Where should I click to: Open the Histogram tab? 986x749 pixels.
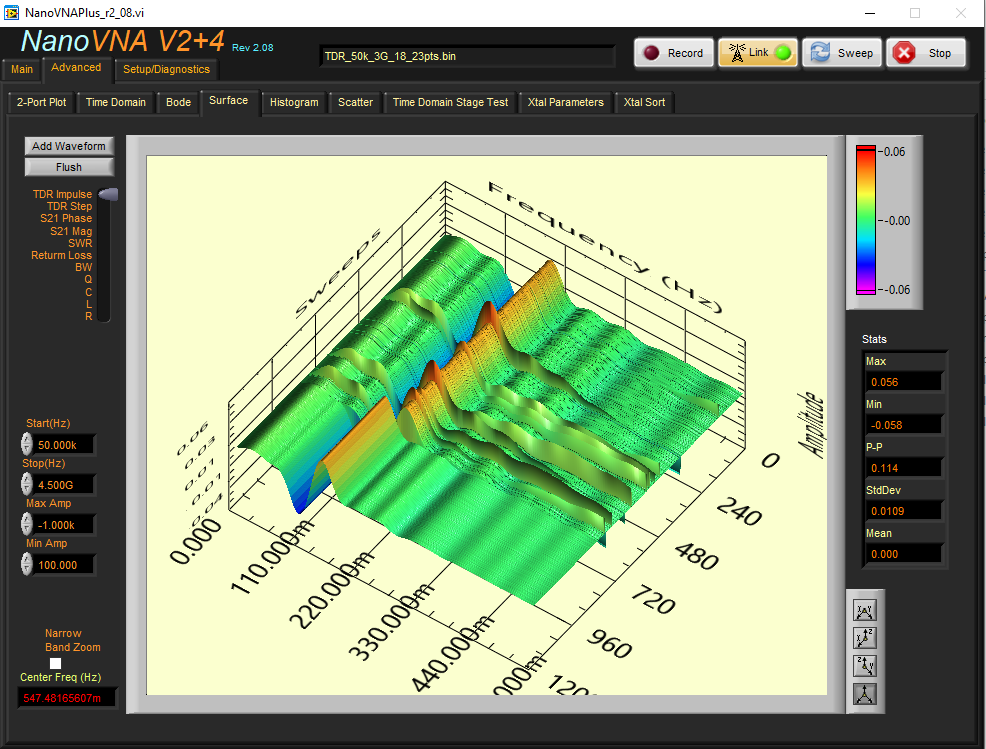coord(294,103)
